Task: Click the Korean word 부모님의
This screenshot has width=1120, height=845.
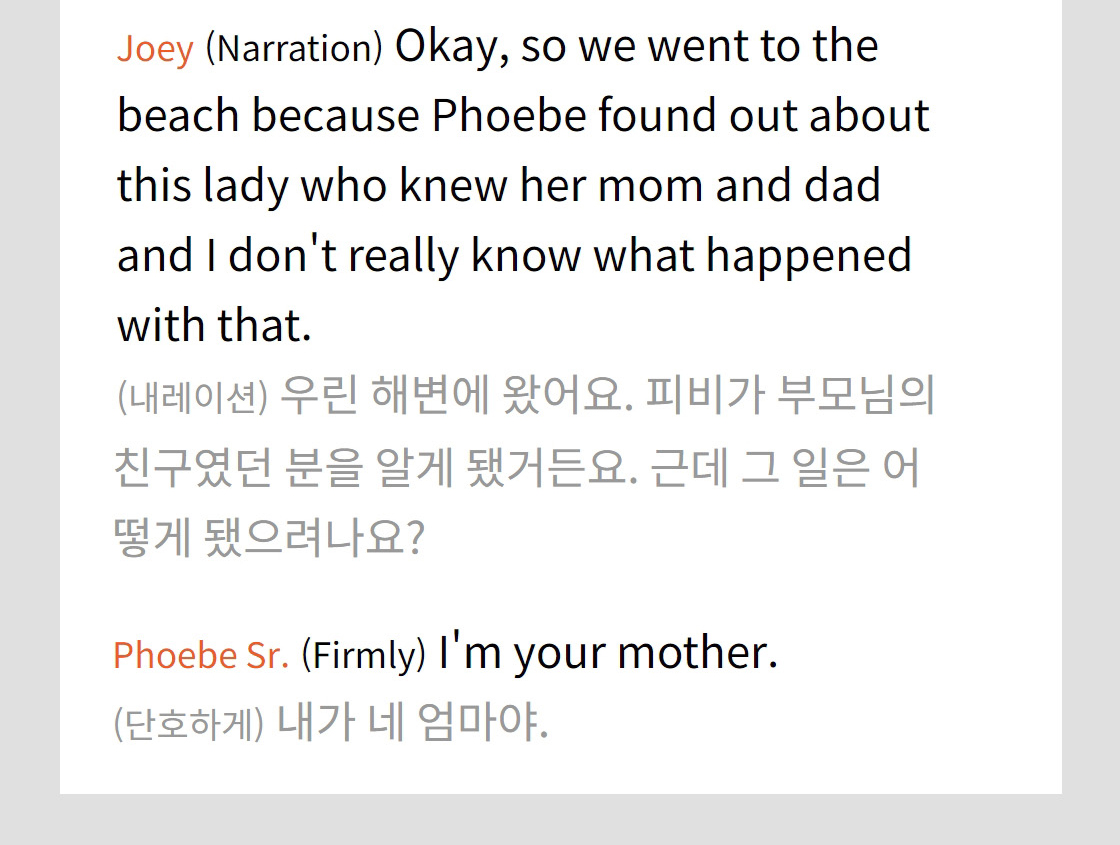Action: click(856, 396)
